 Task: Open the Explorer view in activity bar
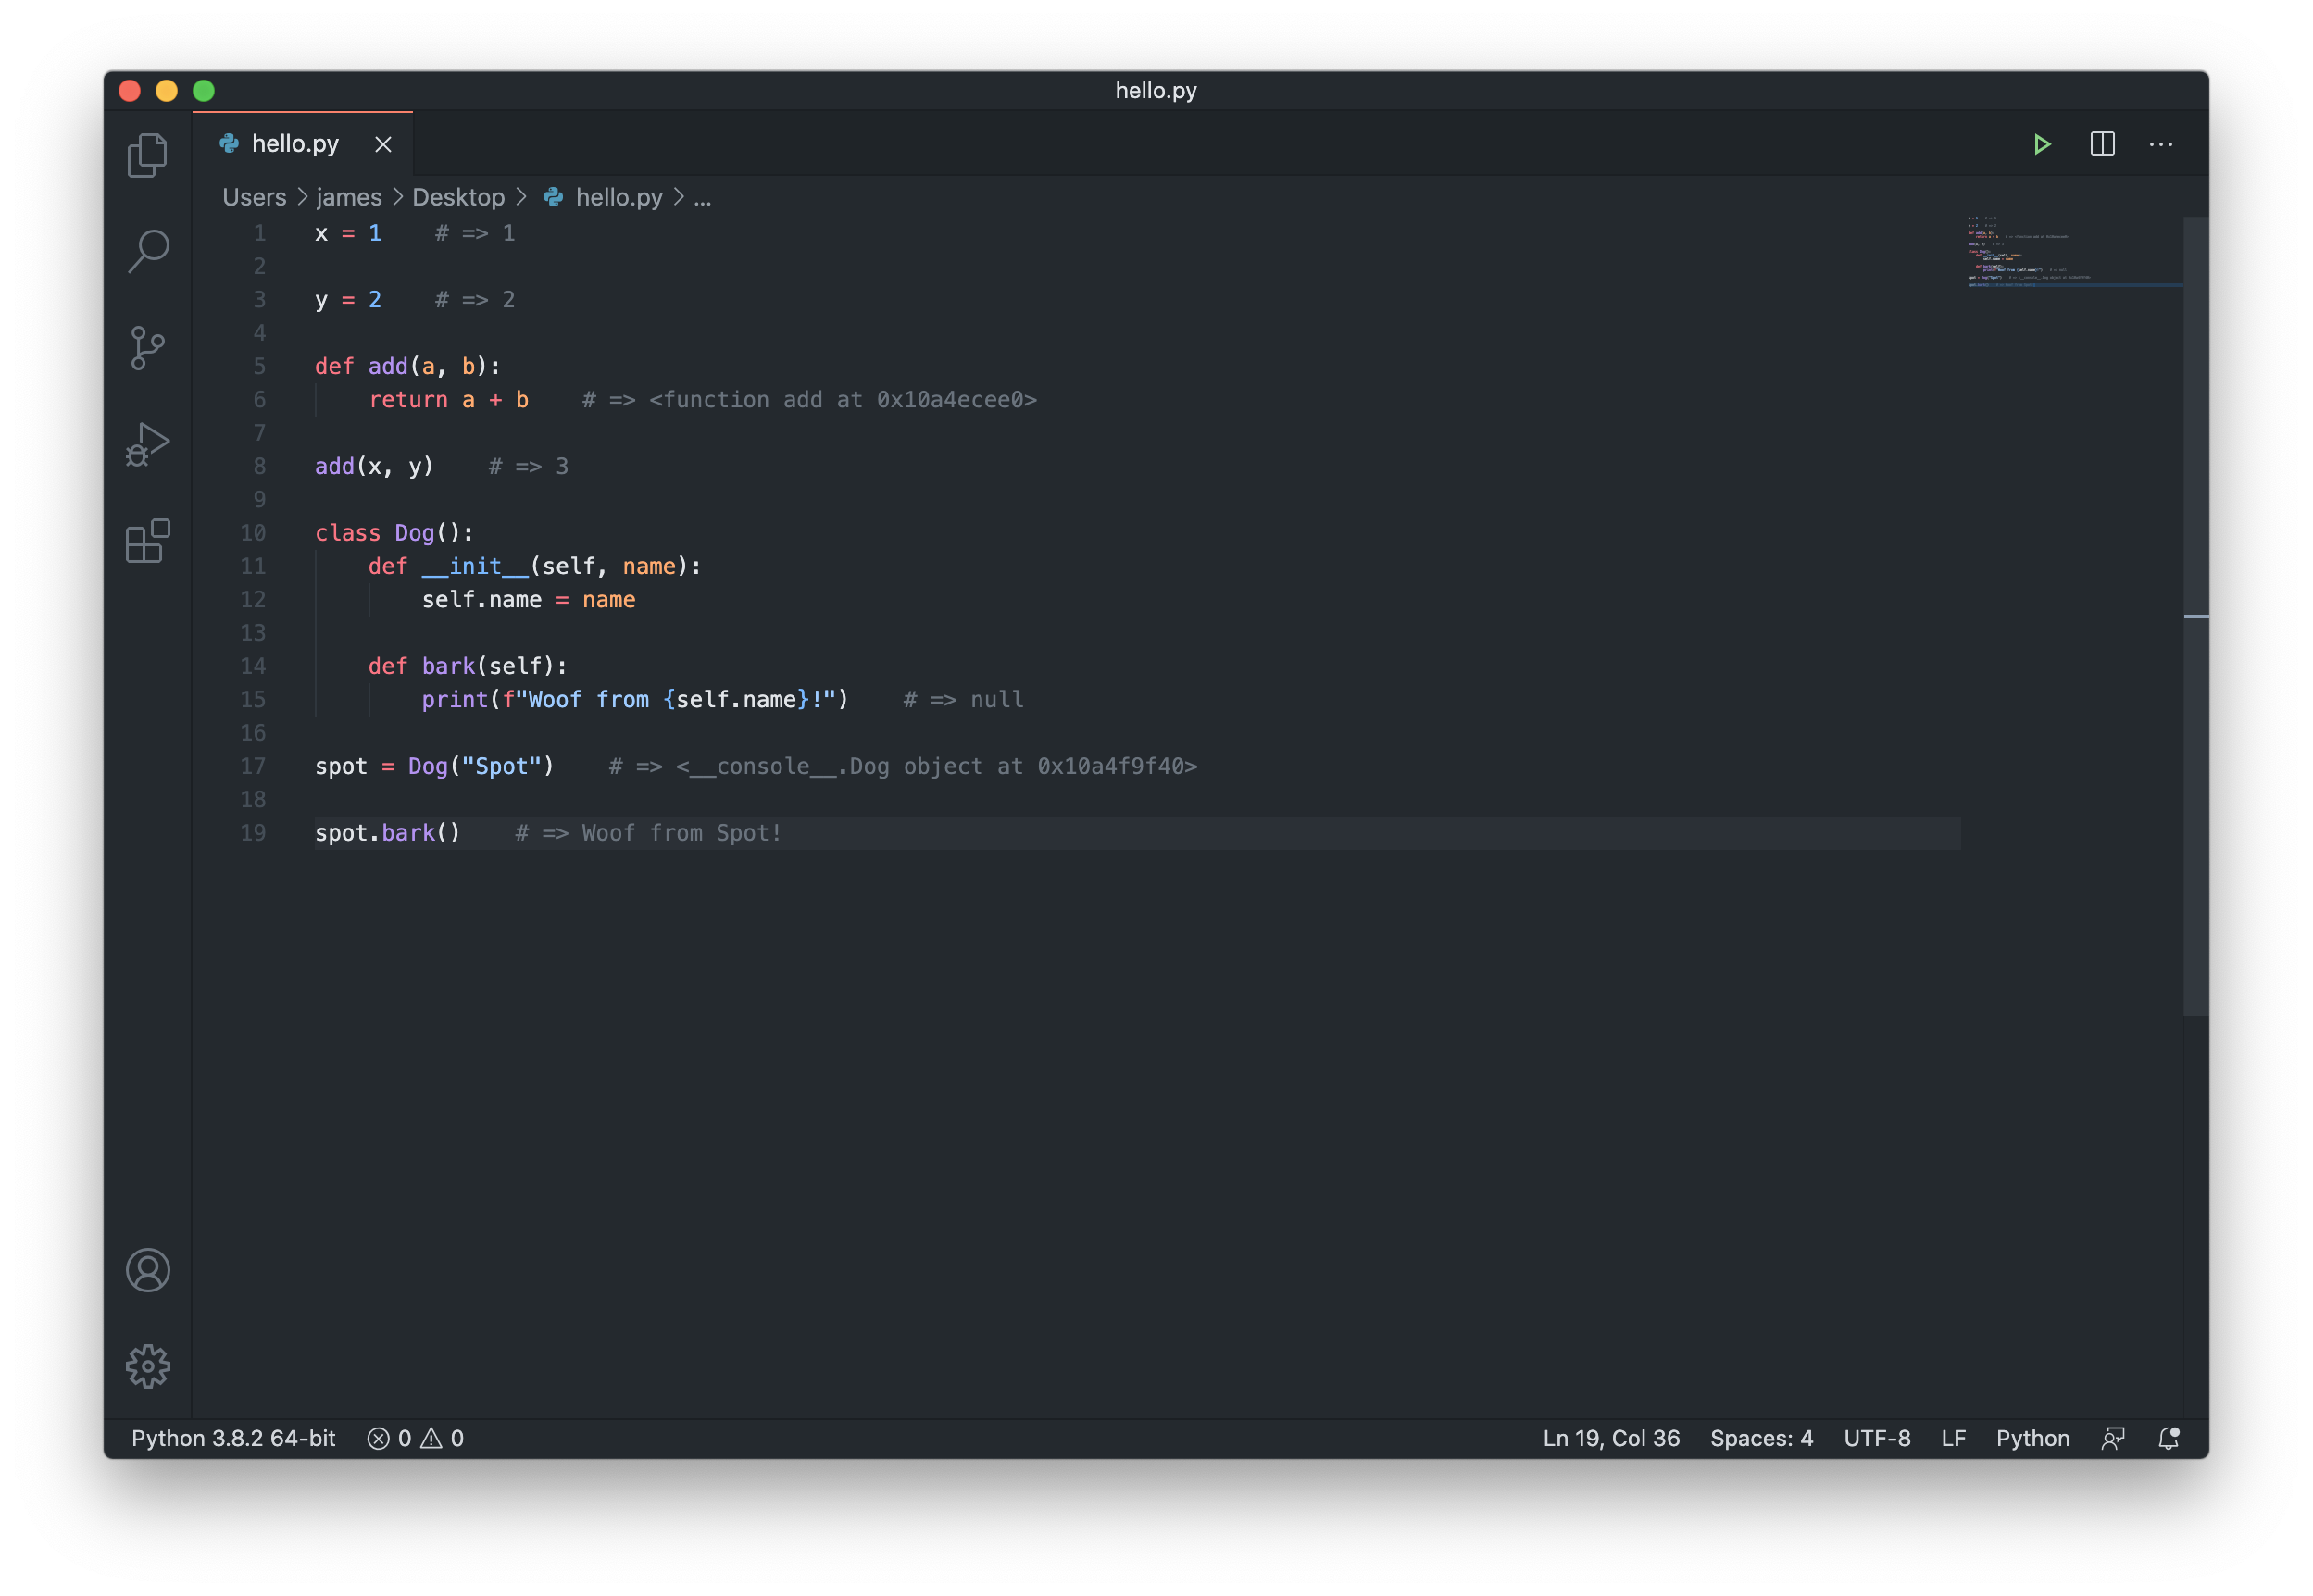click(x=148, y=155)
